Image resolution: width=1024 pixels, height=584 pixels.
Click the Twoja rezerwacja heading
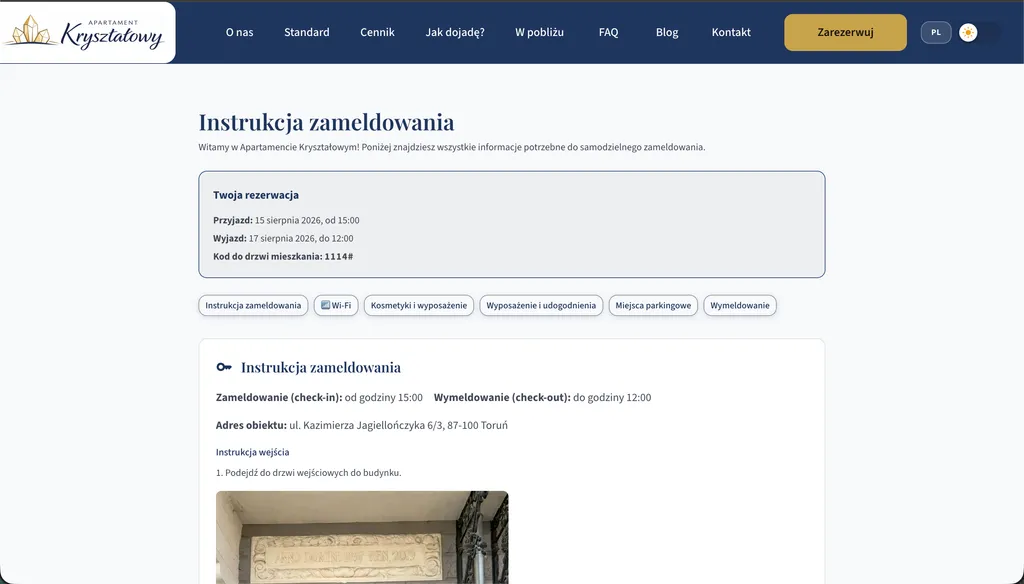click(x=256, y=195)
